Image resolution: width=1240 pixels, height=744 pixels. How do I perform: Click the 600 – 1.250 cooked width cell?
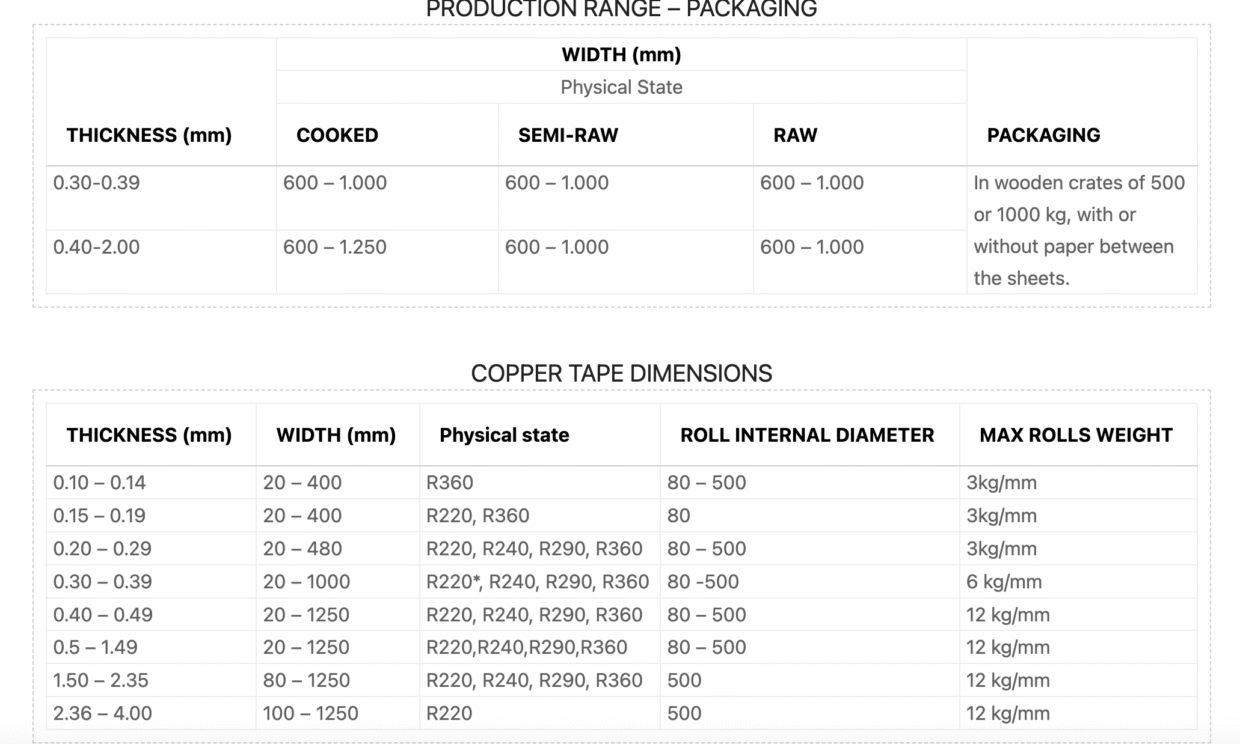click(335, 247)
